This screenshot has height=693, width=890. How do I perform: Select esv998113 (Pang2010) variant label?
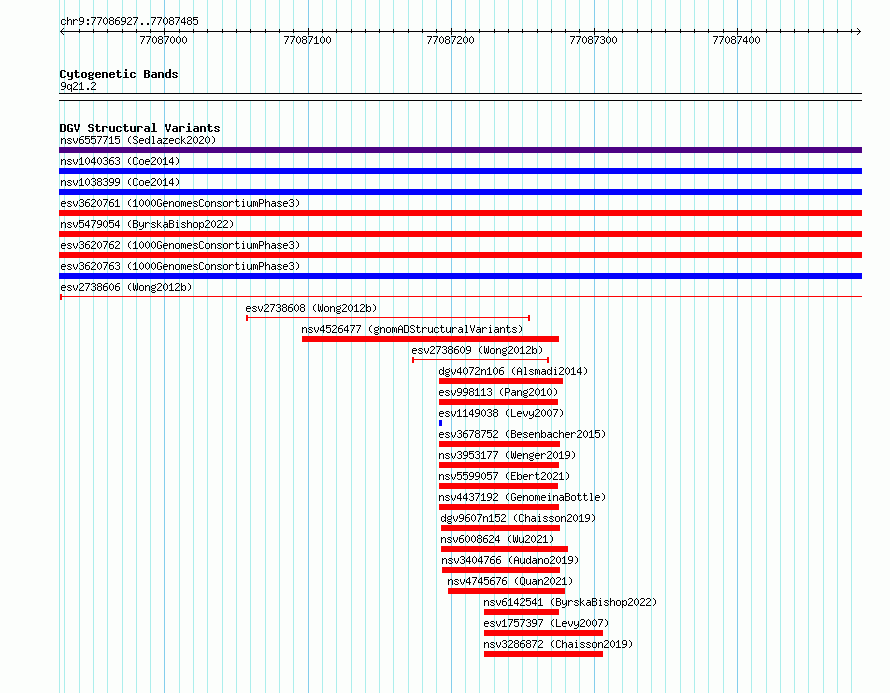498,392
